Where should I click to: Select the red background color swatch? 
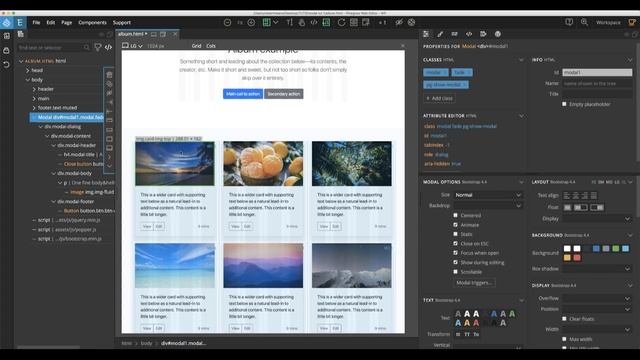(577, 258)
